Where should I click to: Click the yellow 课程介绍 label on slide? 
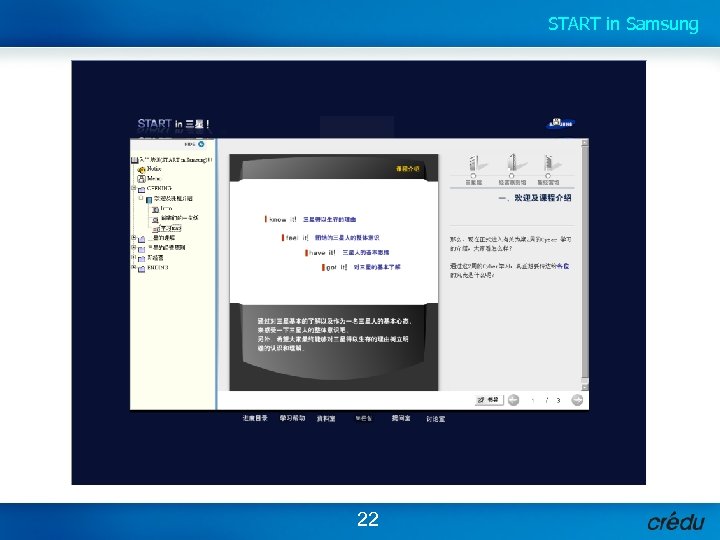click(408, 169)
